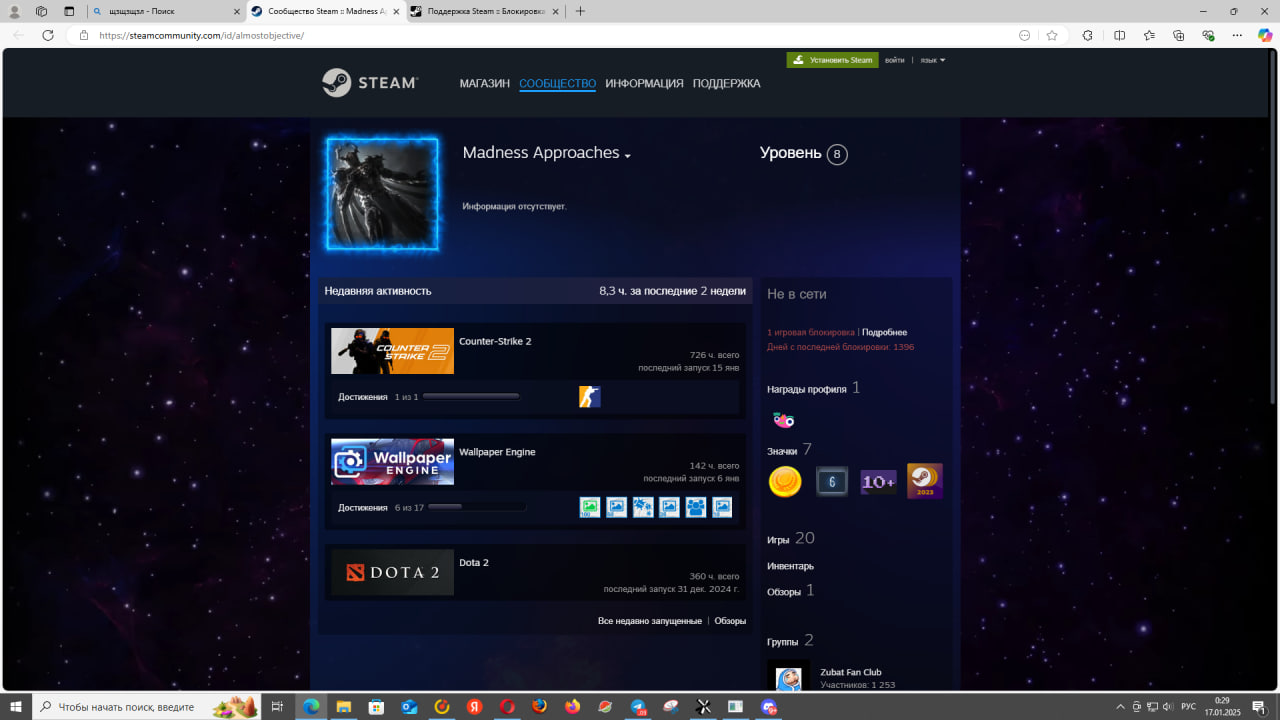Open the Обзоры 1 sidebar link
Image resolution: width=1280 pixels, height=720 pixels.
791,591
